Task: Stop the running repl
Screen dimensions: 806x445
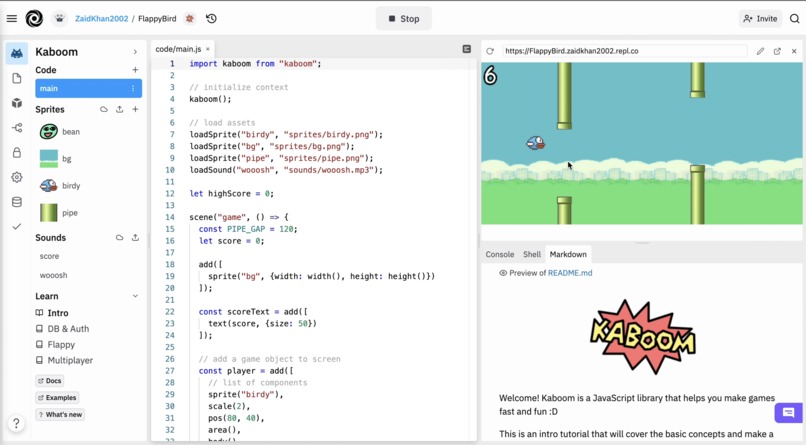Action: click(x=404, y=18)
